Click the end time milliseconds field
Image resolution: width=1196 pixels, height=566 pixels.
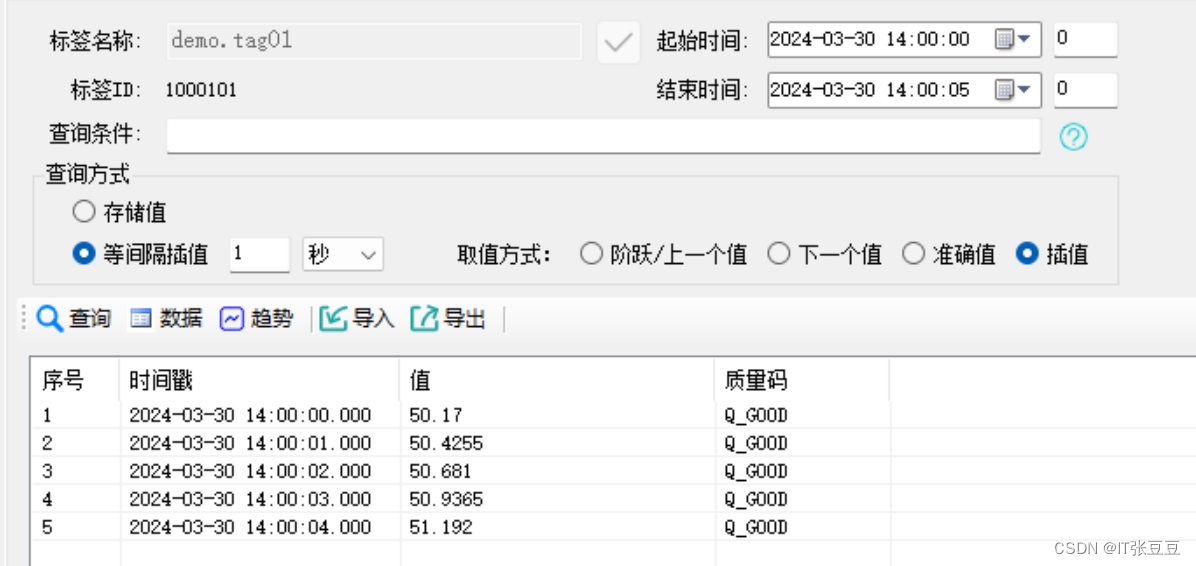pos(1085,90)
